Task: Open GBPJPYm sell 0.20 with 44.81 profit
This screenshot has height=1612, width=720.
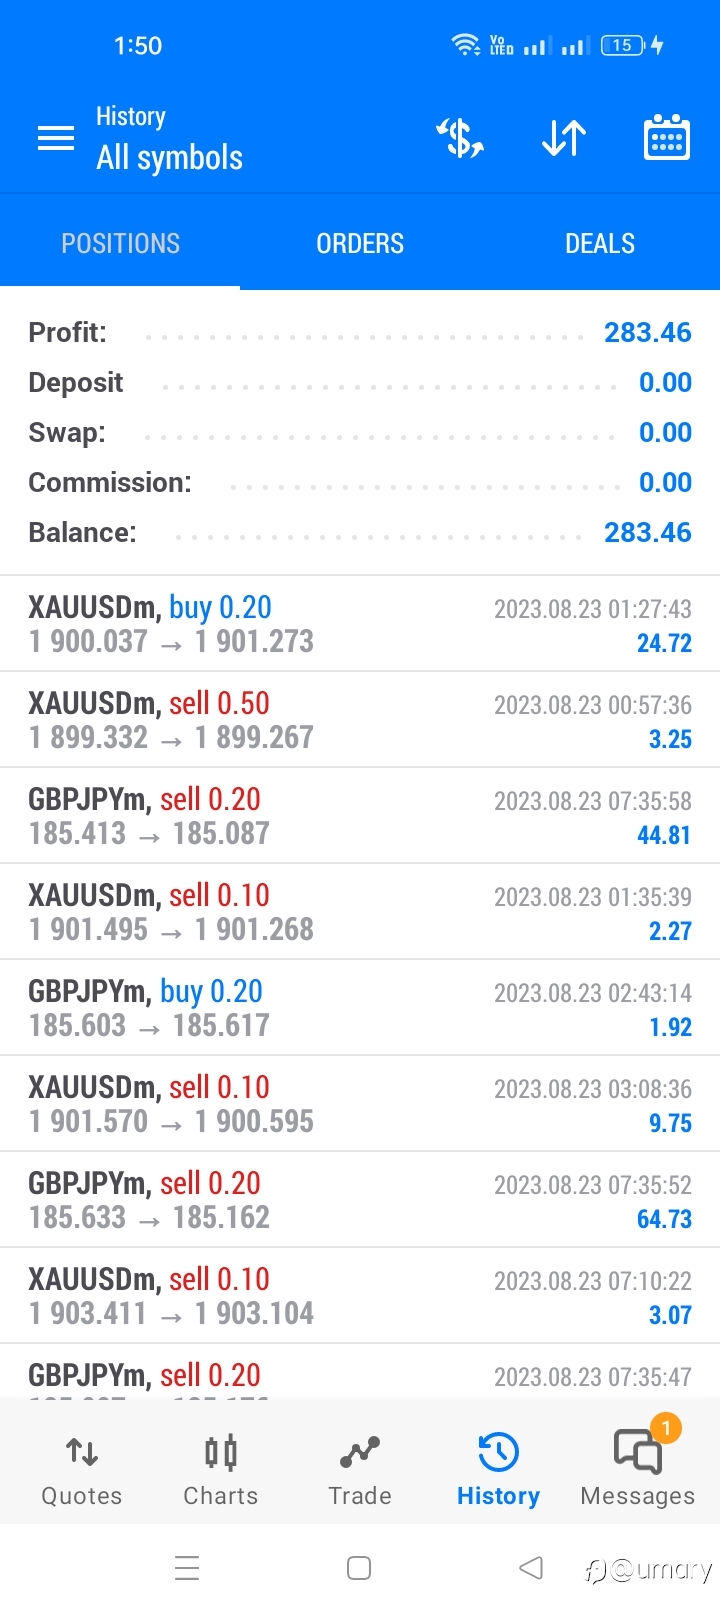Action: 360,815
